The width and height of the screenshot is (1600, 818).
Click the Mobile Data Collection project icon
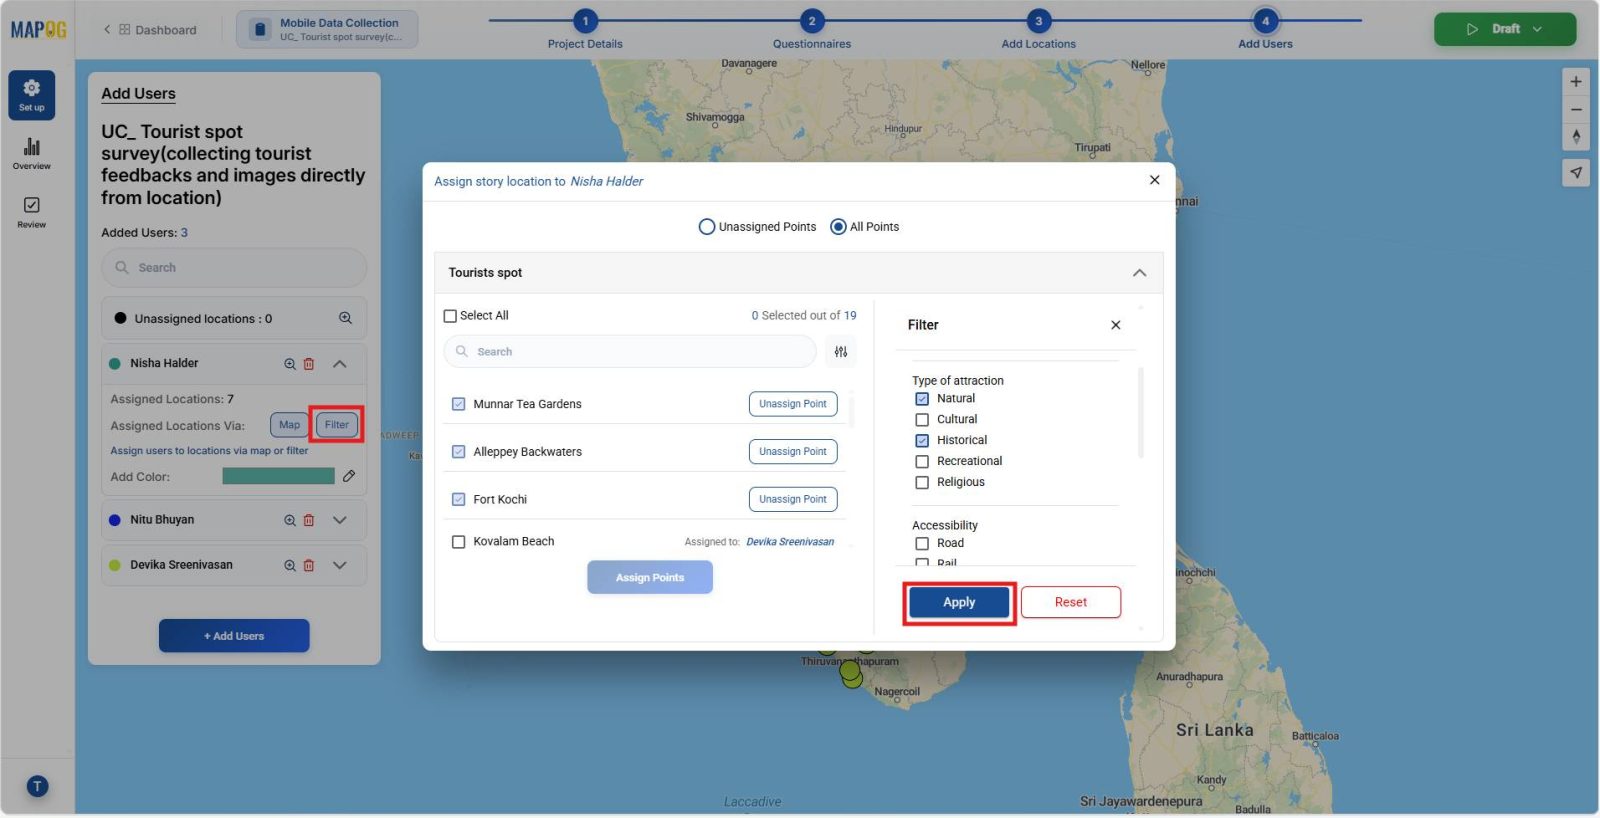260,29
